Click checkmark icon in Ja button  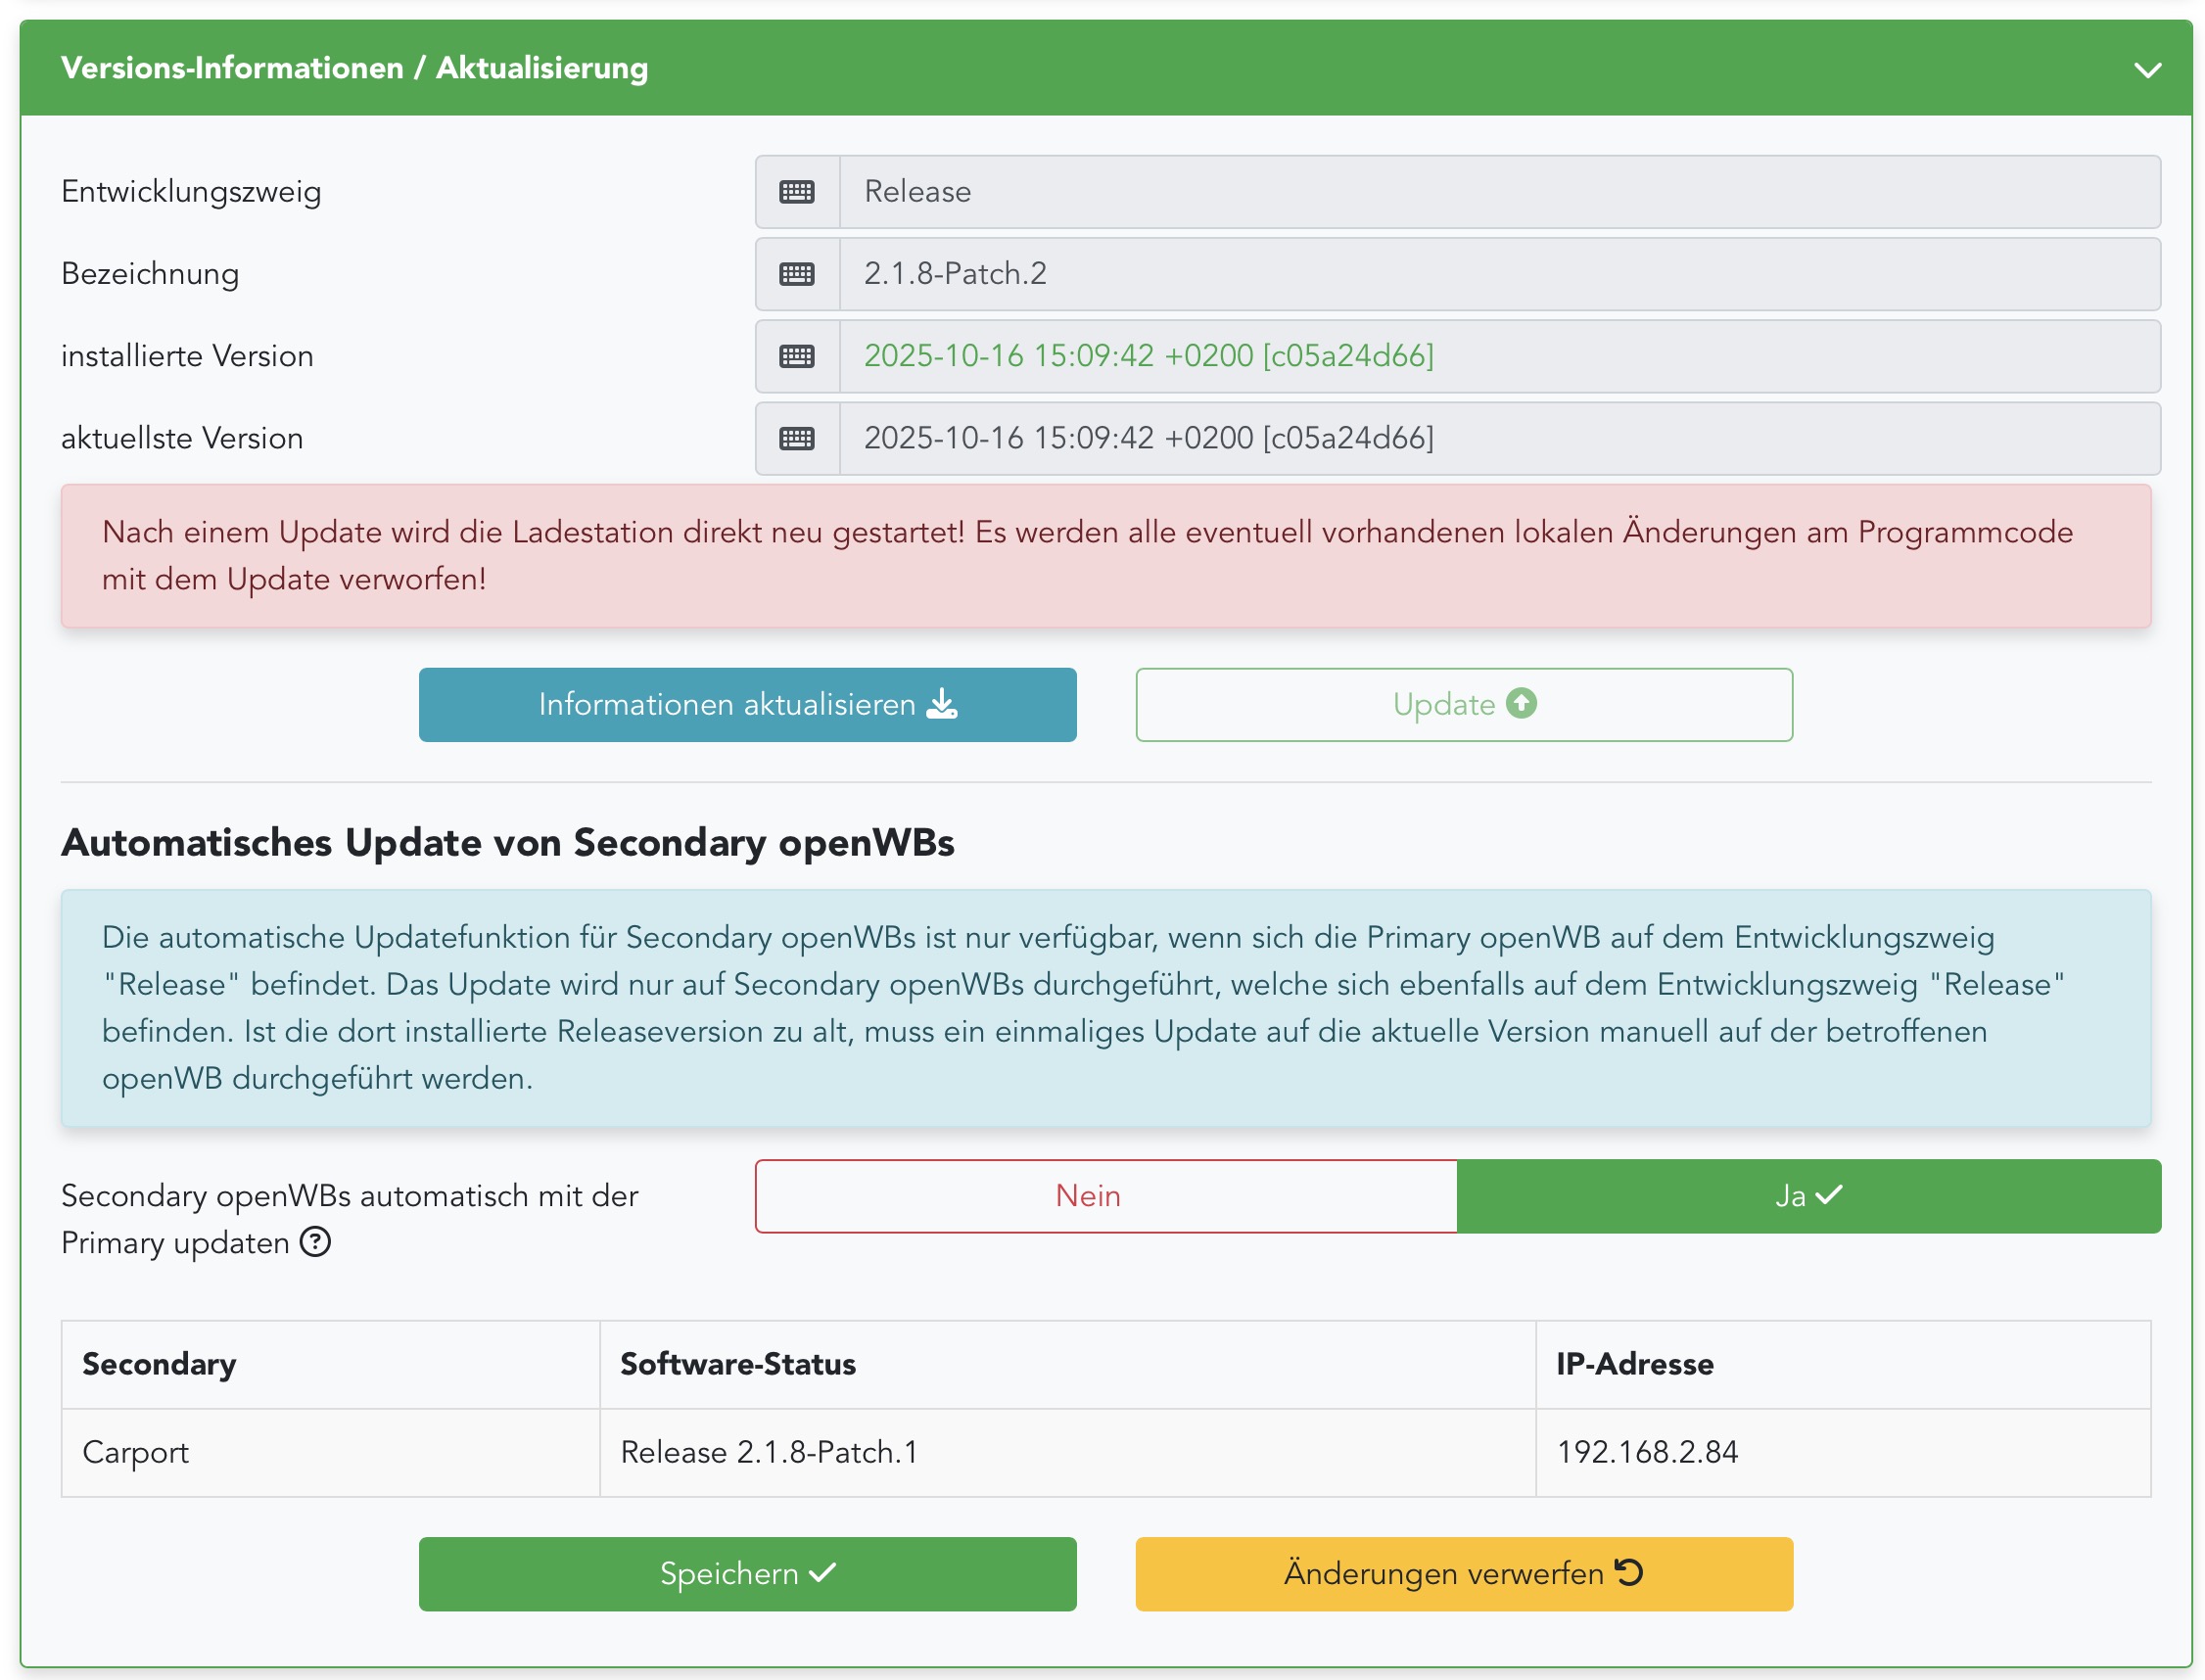(x=1828, y=1195)
